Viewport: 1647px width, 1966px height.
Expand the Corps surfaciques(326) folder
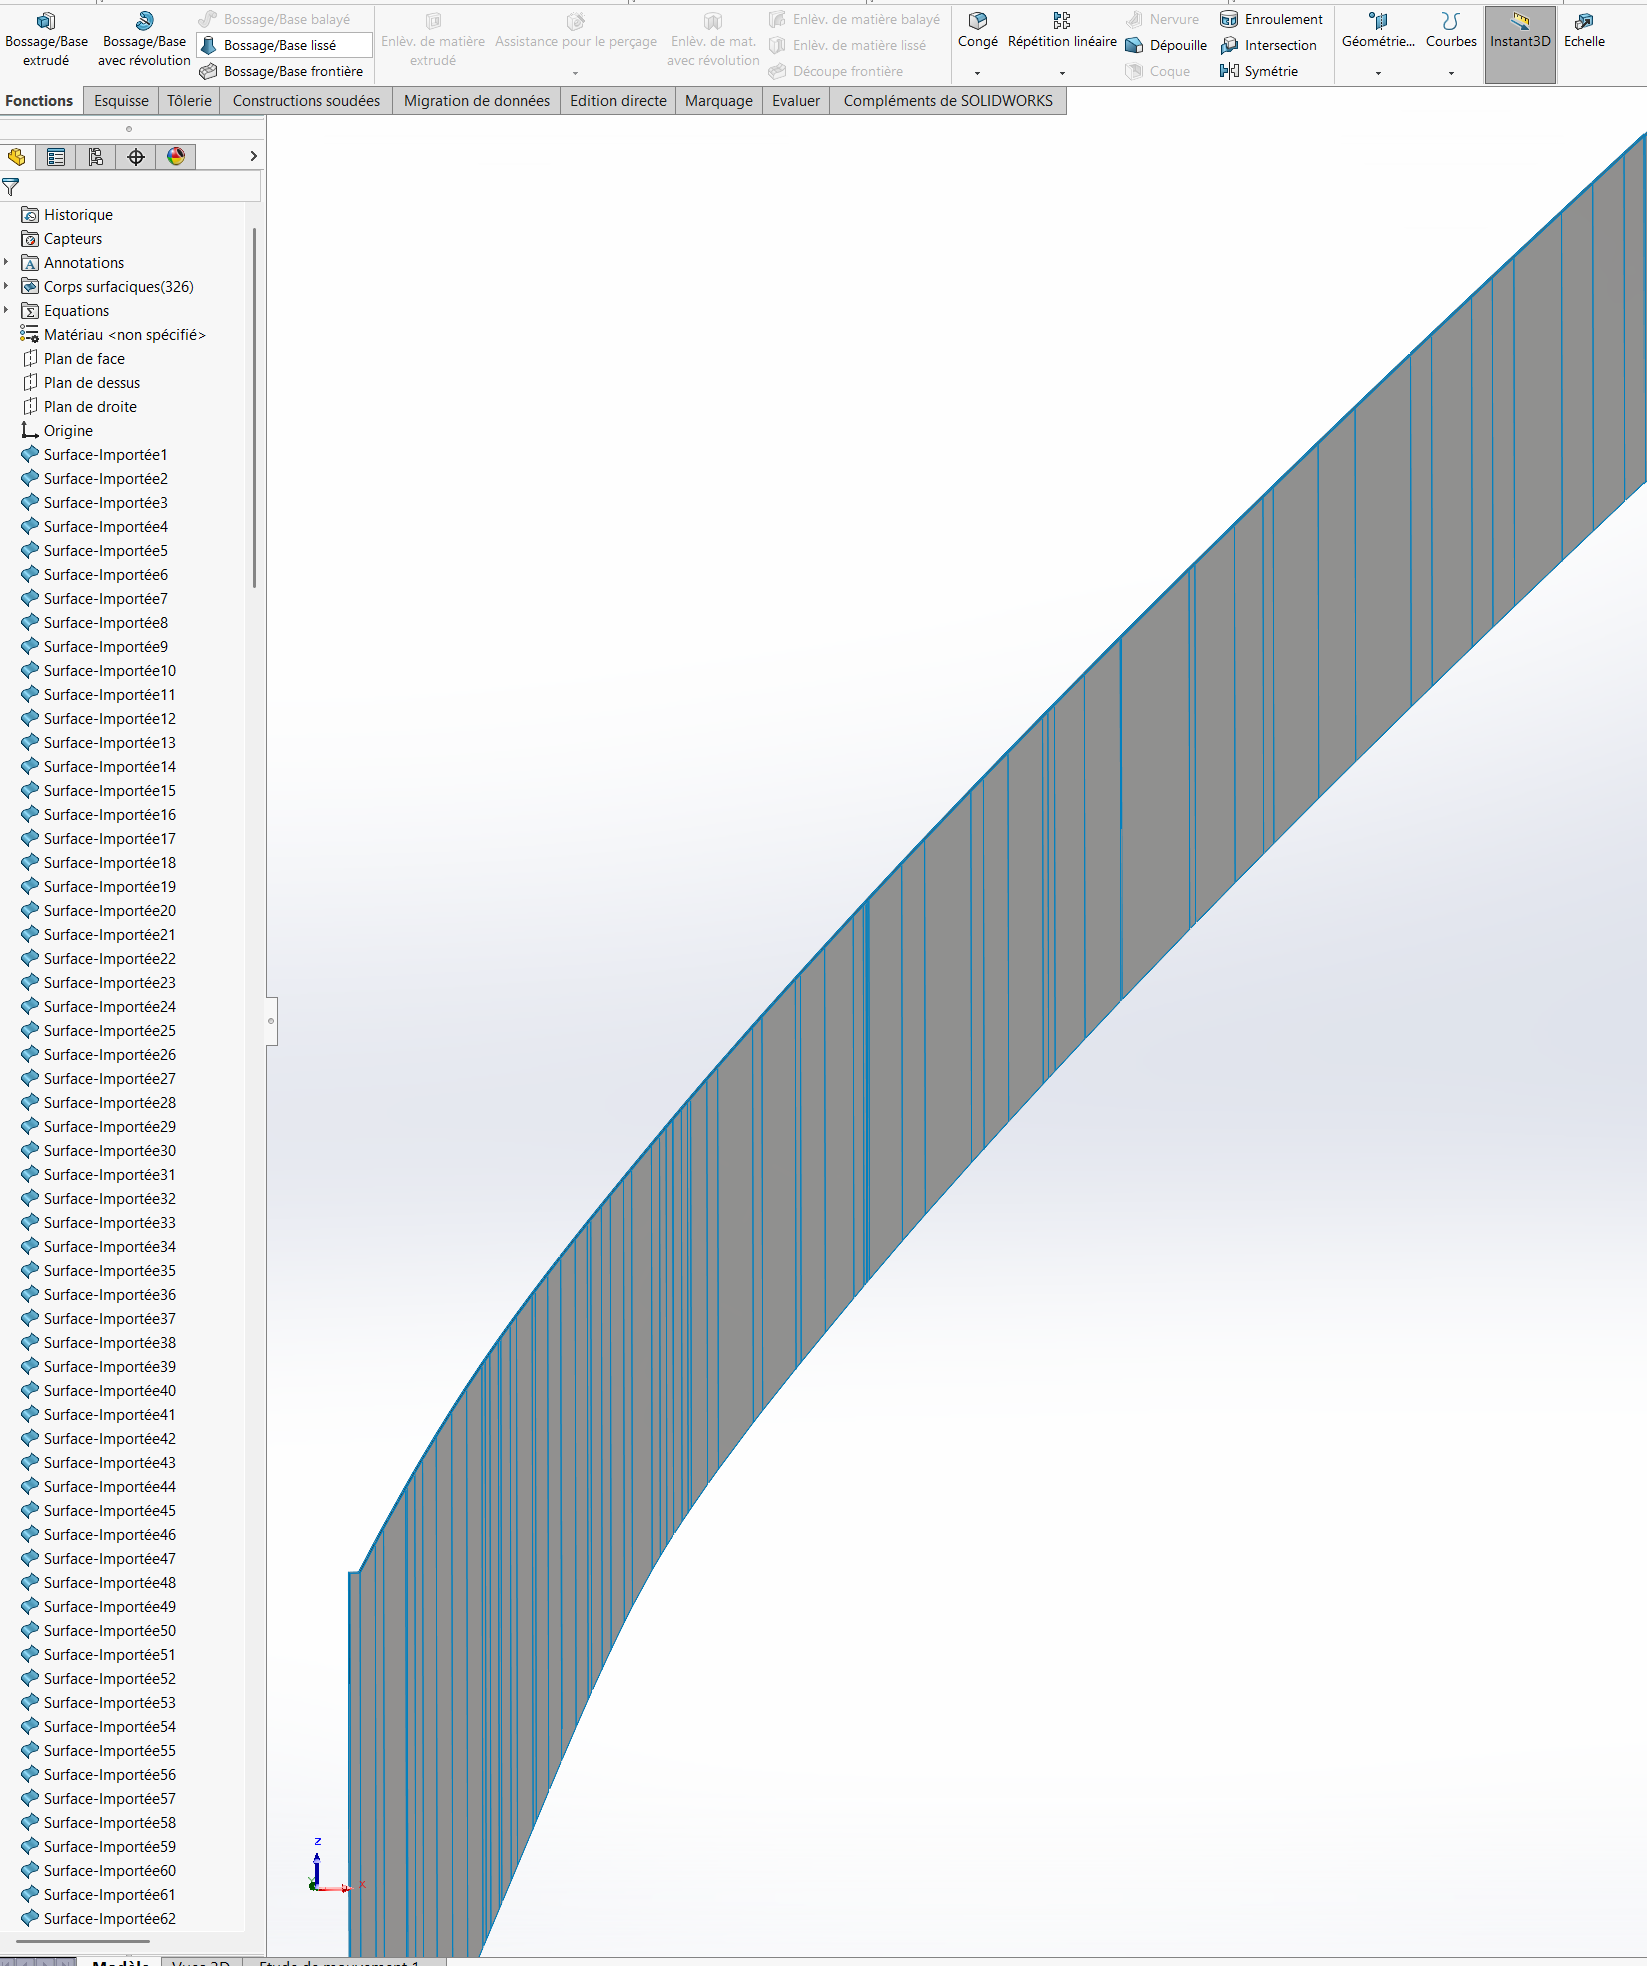pos(7,287)
